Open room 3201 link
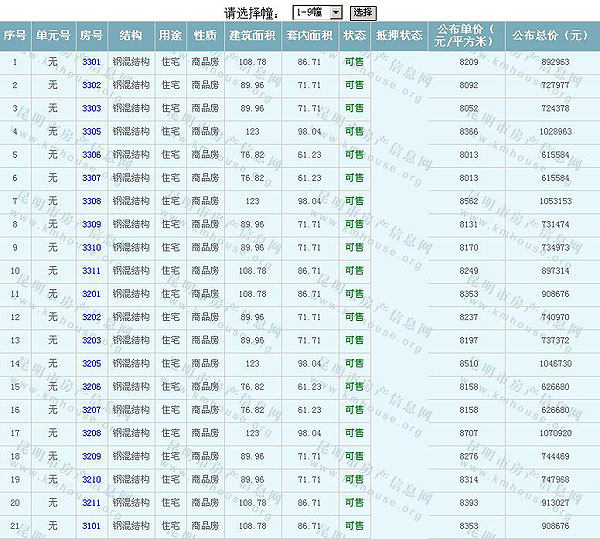The image size is (600, 539). tap(91, 294)
